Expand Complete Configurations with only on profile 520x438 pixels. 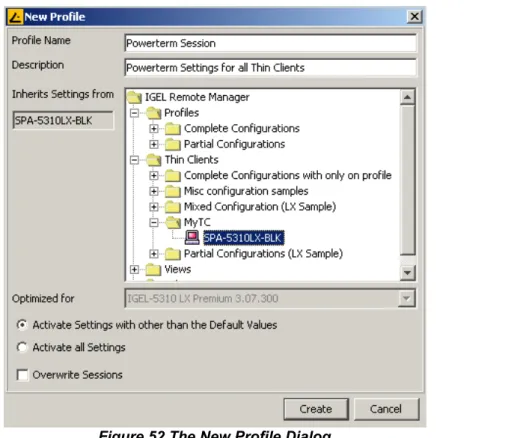click(154, 176)
